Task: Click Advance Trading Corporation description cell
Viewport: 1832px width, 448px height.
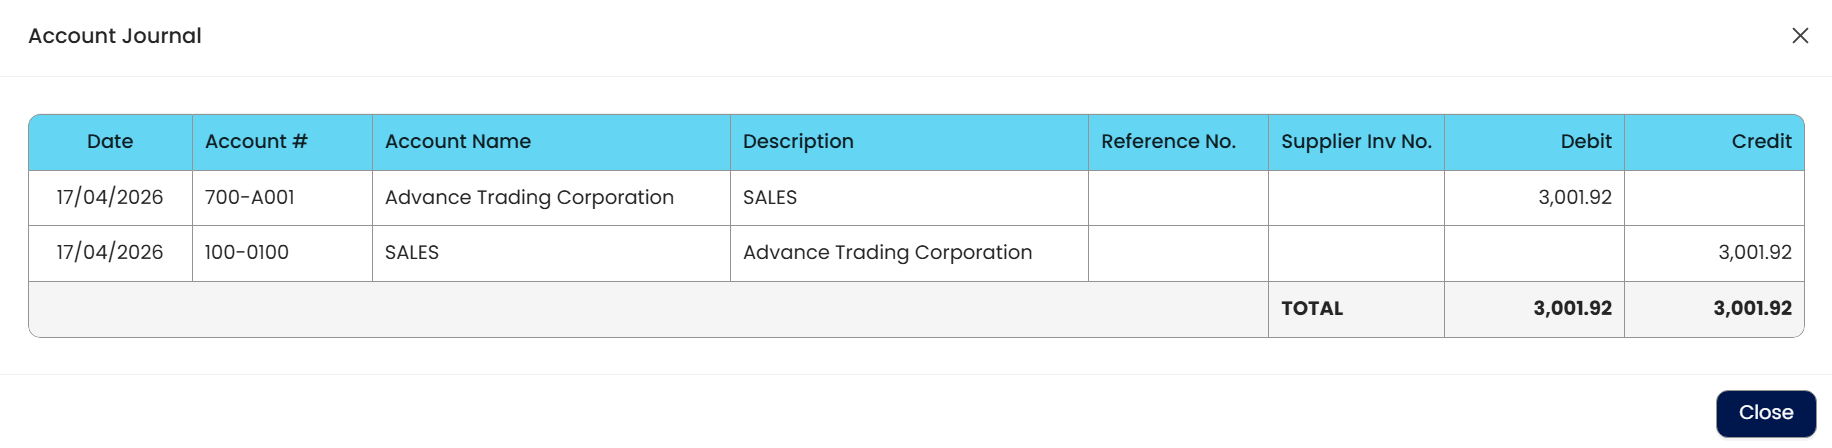Action: coord(887,253)
